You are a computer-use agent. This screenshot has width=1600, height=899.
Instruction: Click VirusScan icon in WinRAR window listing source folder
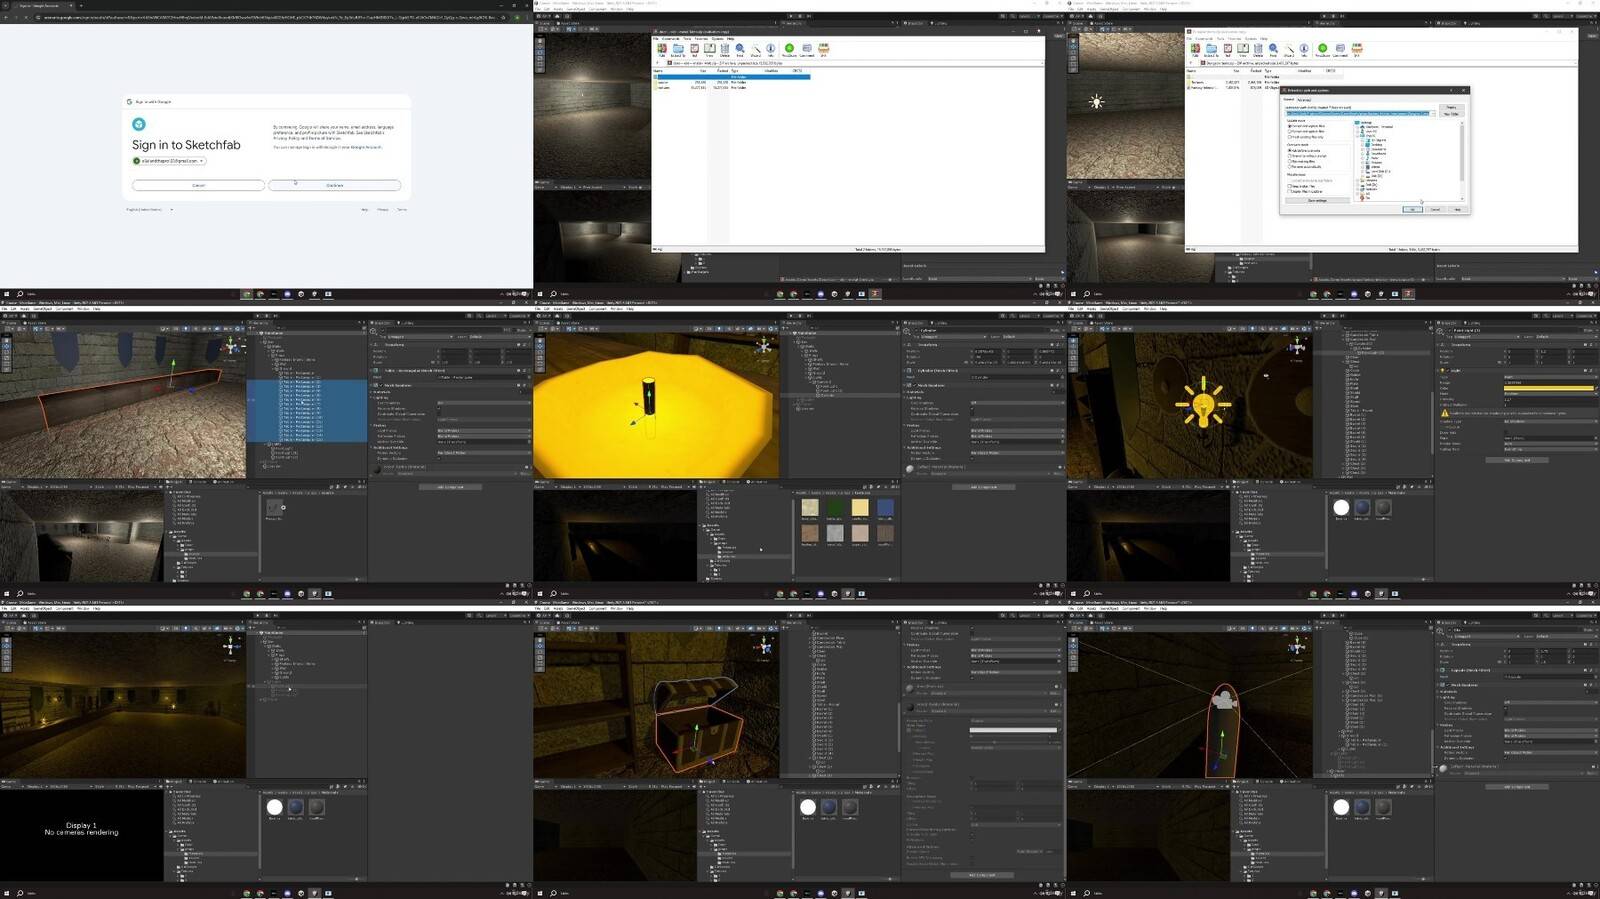click(x=789, y=49)
